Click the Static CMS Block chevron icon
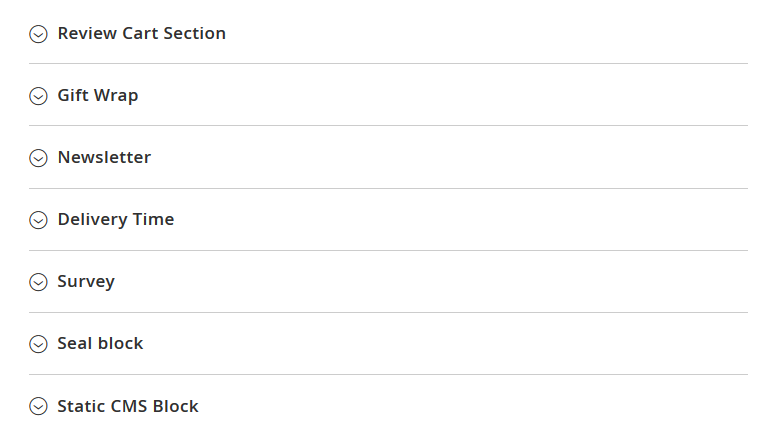Screen dimensions: 774x436 coord(38,406)
